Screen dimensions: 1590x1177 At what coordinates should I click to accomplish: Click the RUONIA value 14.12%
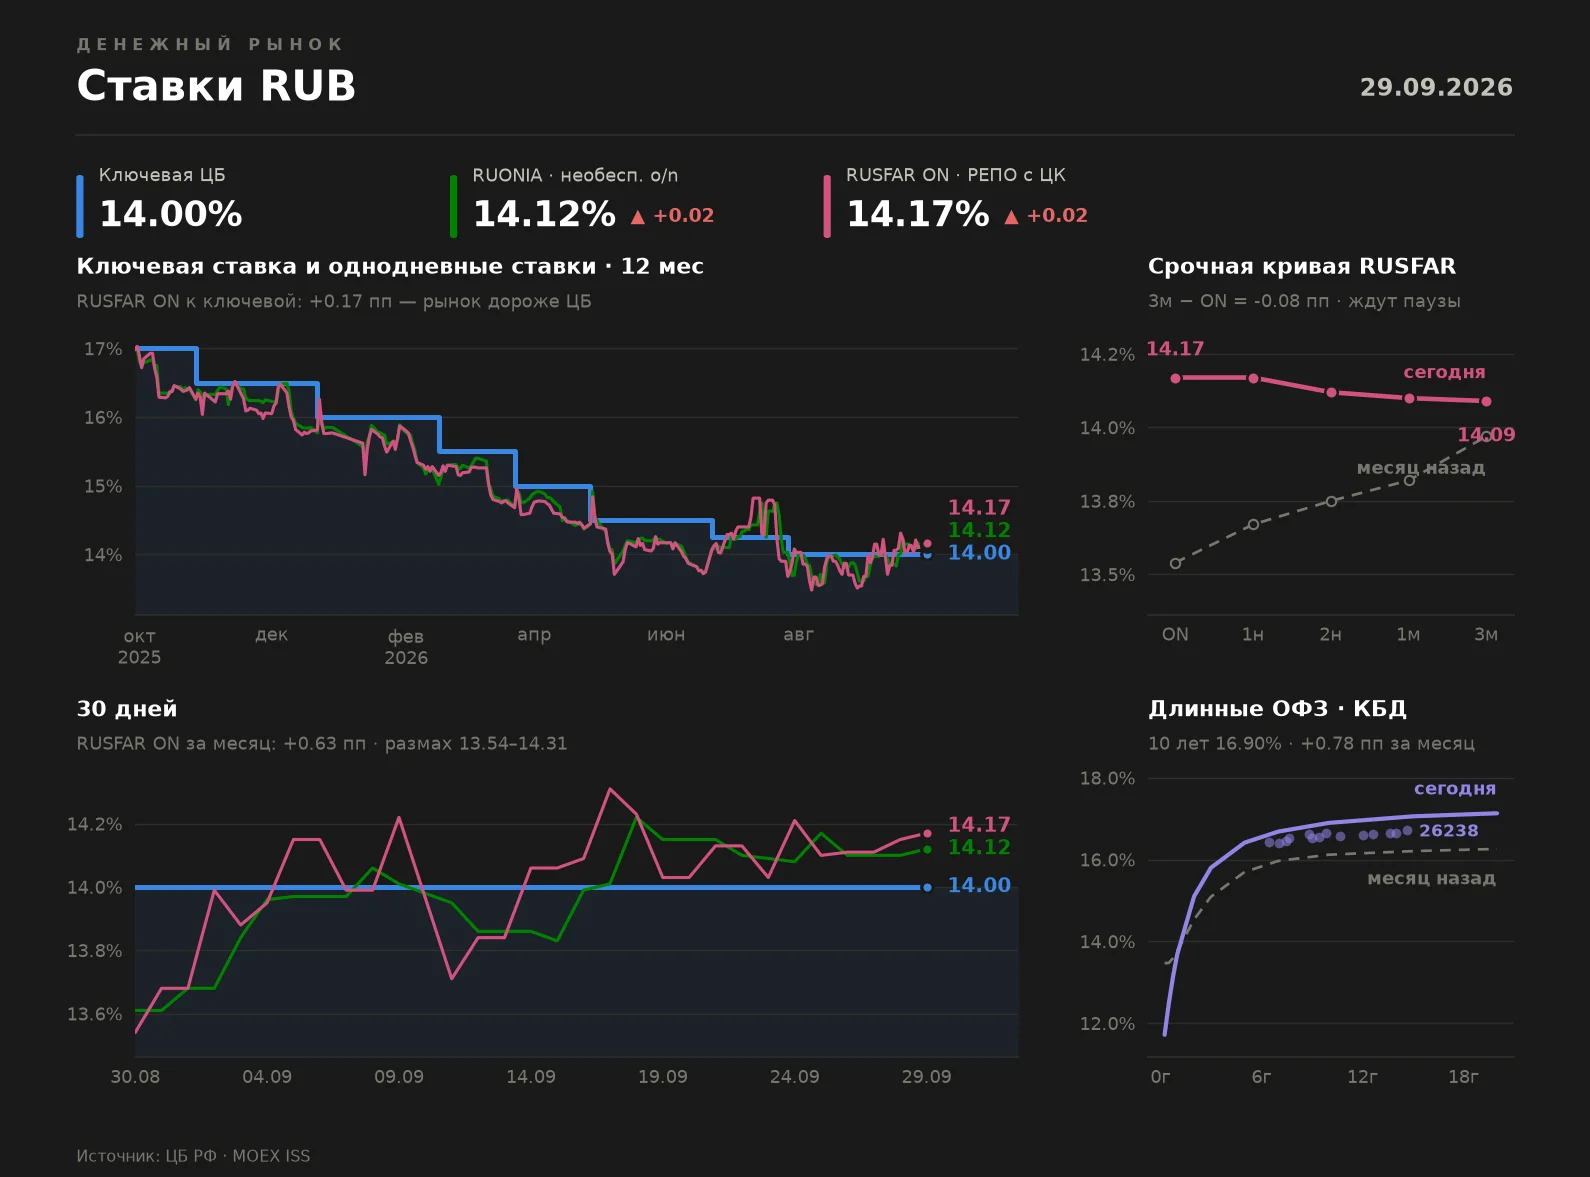click(544, 214)
